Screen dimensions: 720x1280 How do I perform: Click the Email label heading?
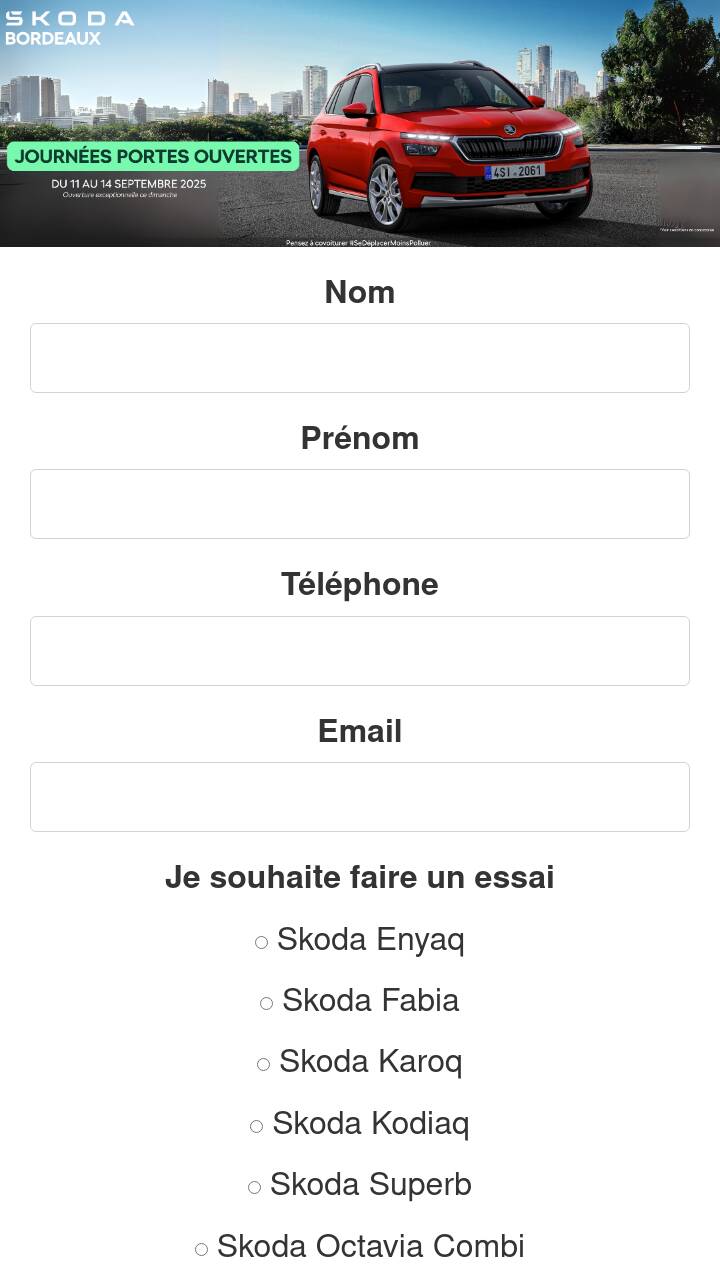pyautogui.click(x=360, y=731)
